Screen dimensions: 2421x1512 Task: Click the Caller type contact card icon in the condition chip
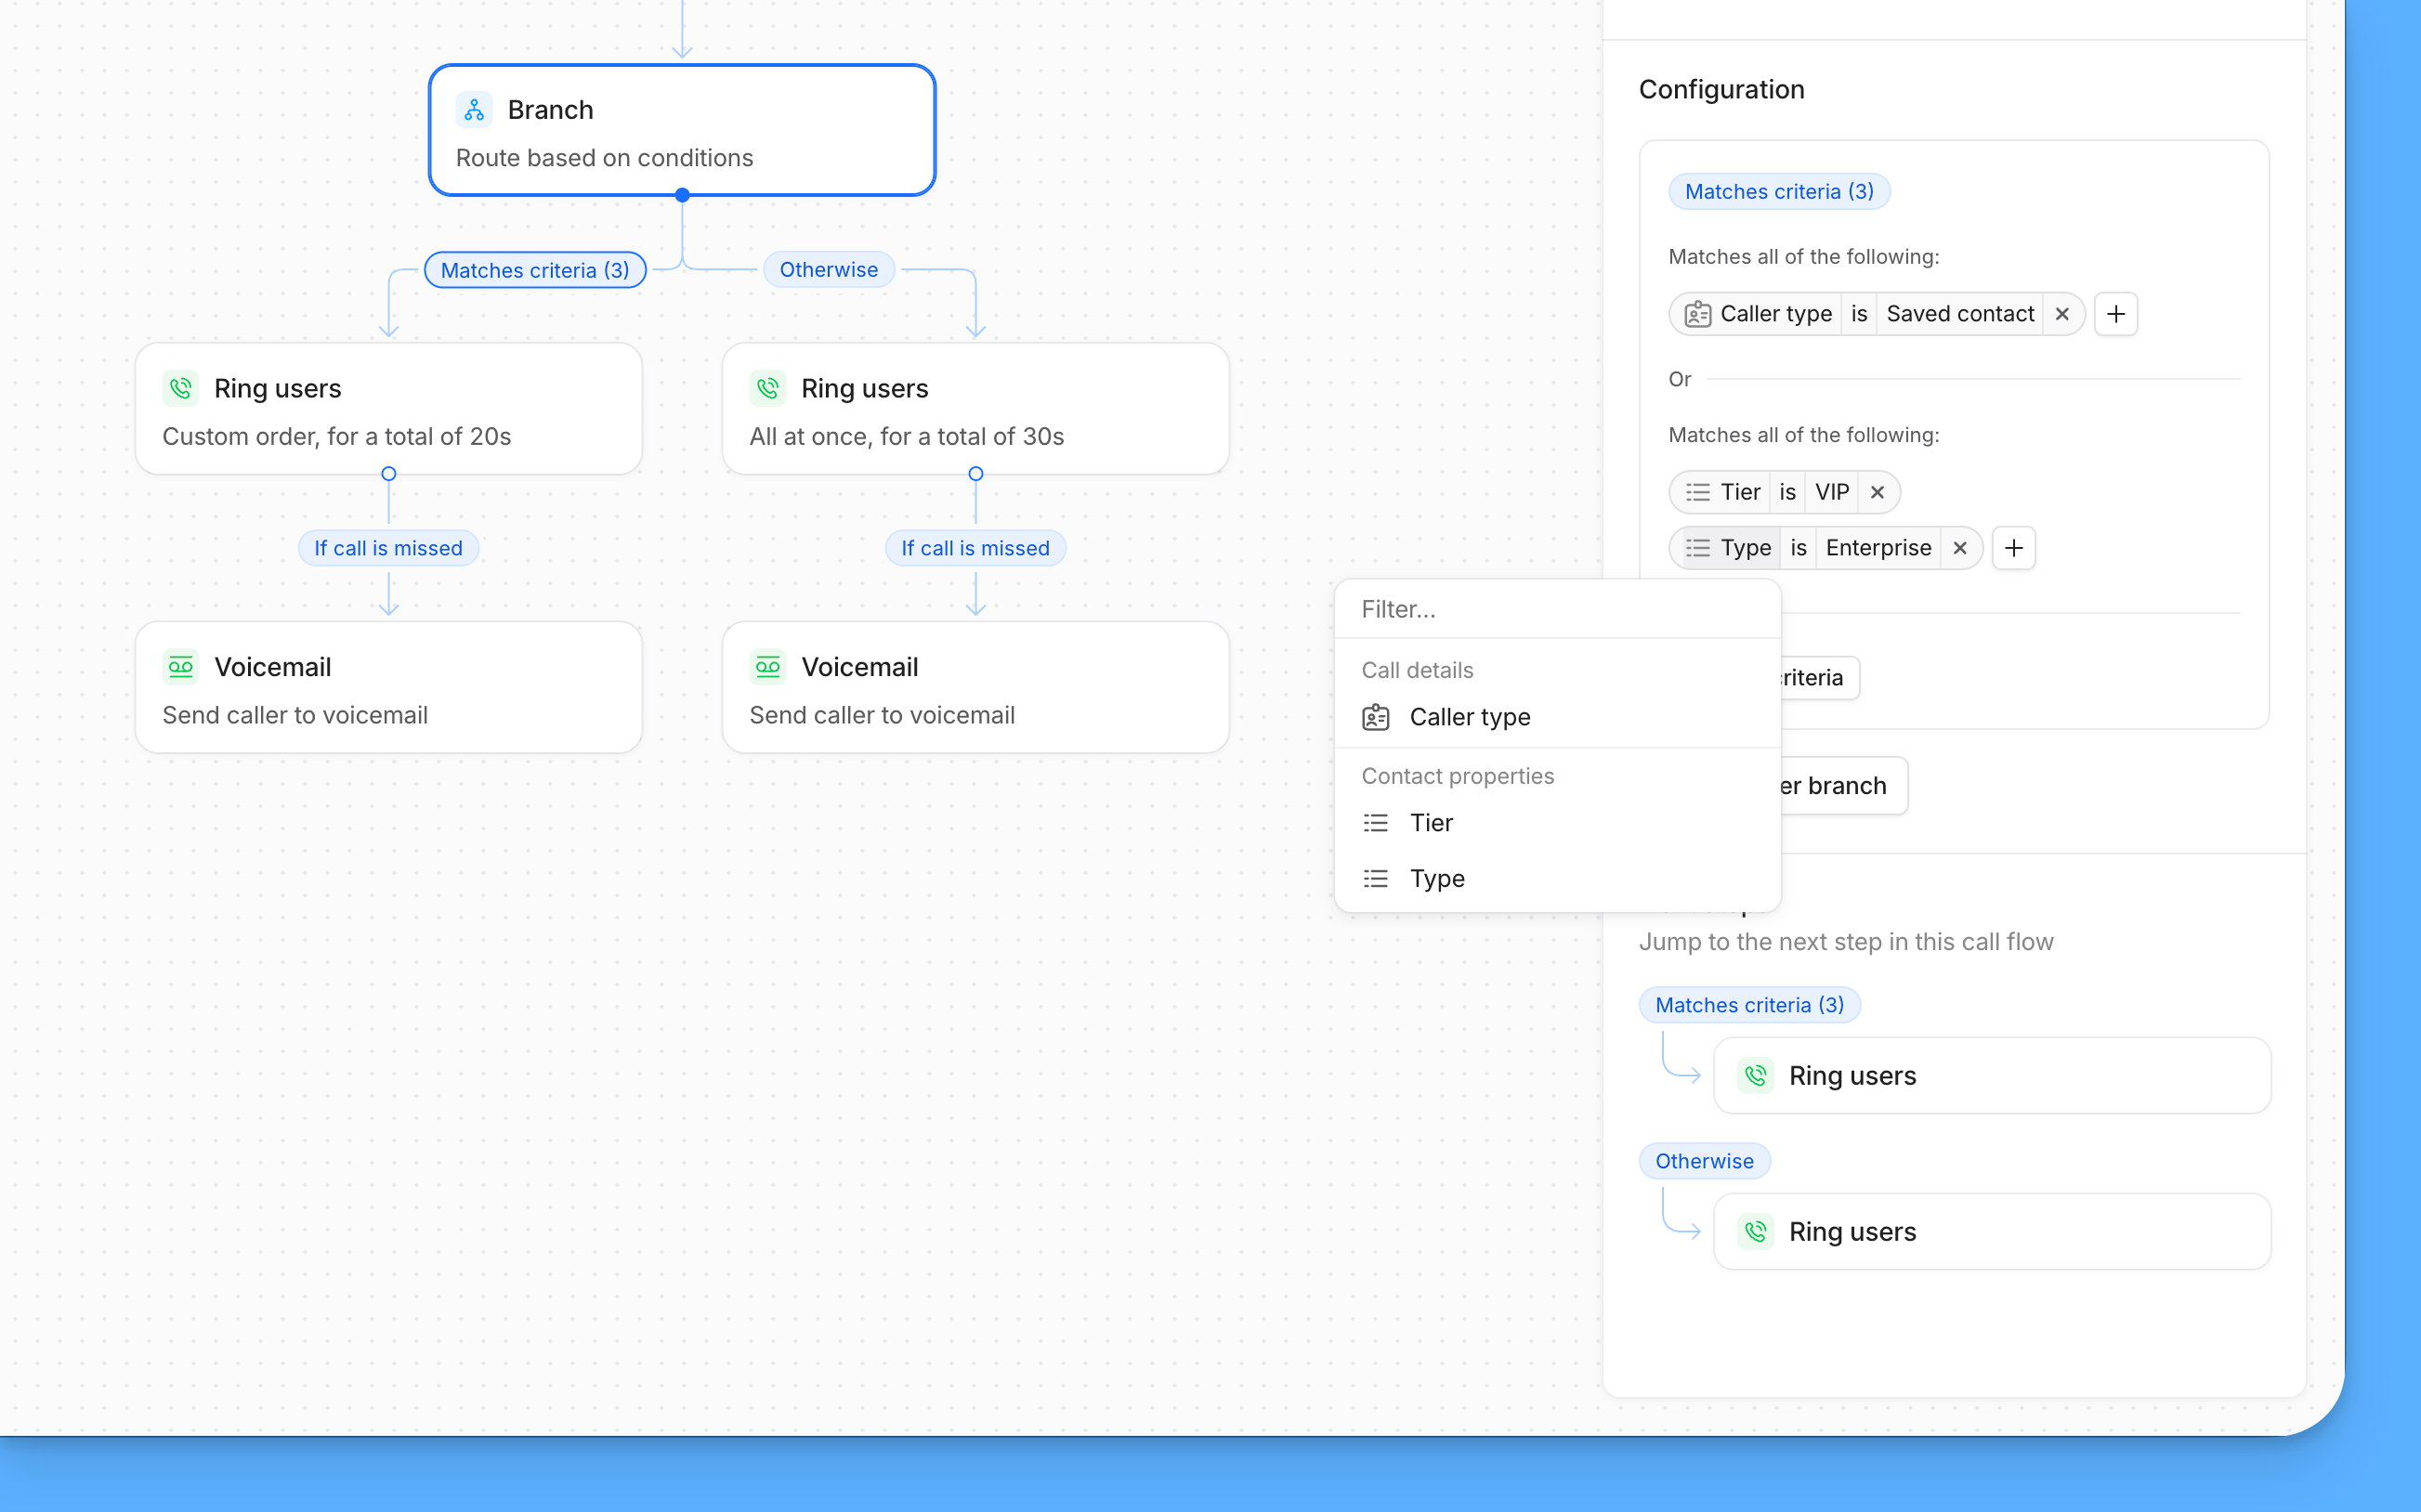click(x=1697, y=314)
